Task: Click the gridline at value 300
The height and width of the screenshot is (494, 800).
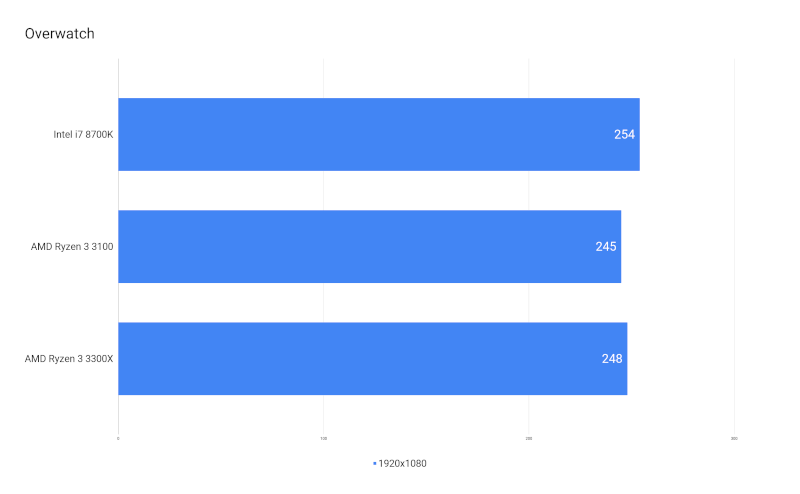Action: (x=734, y=246)
